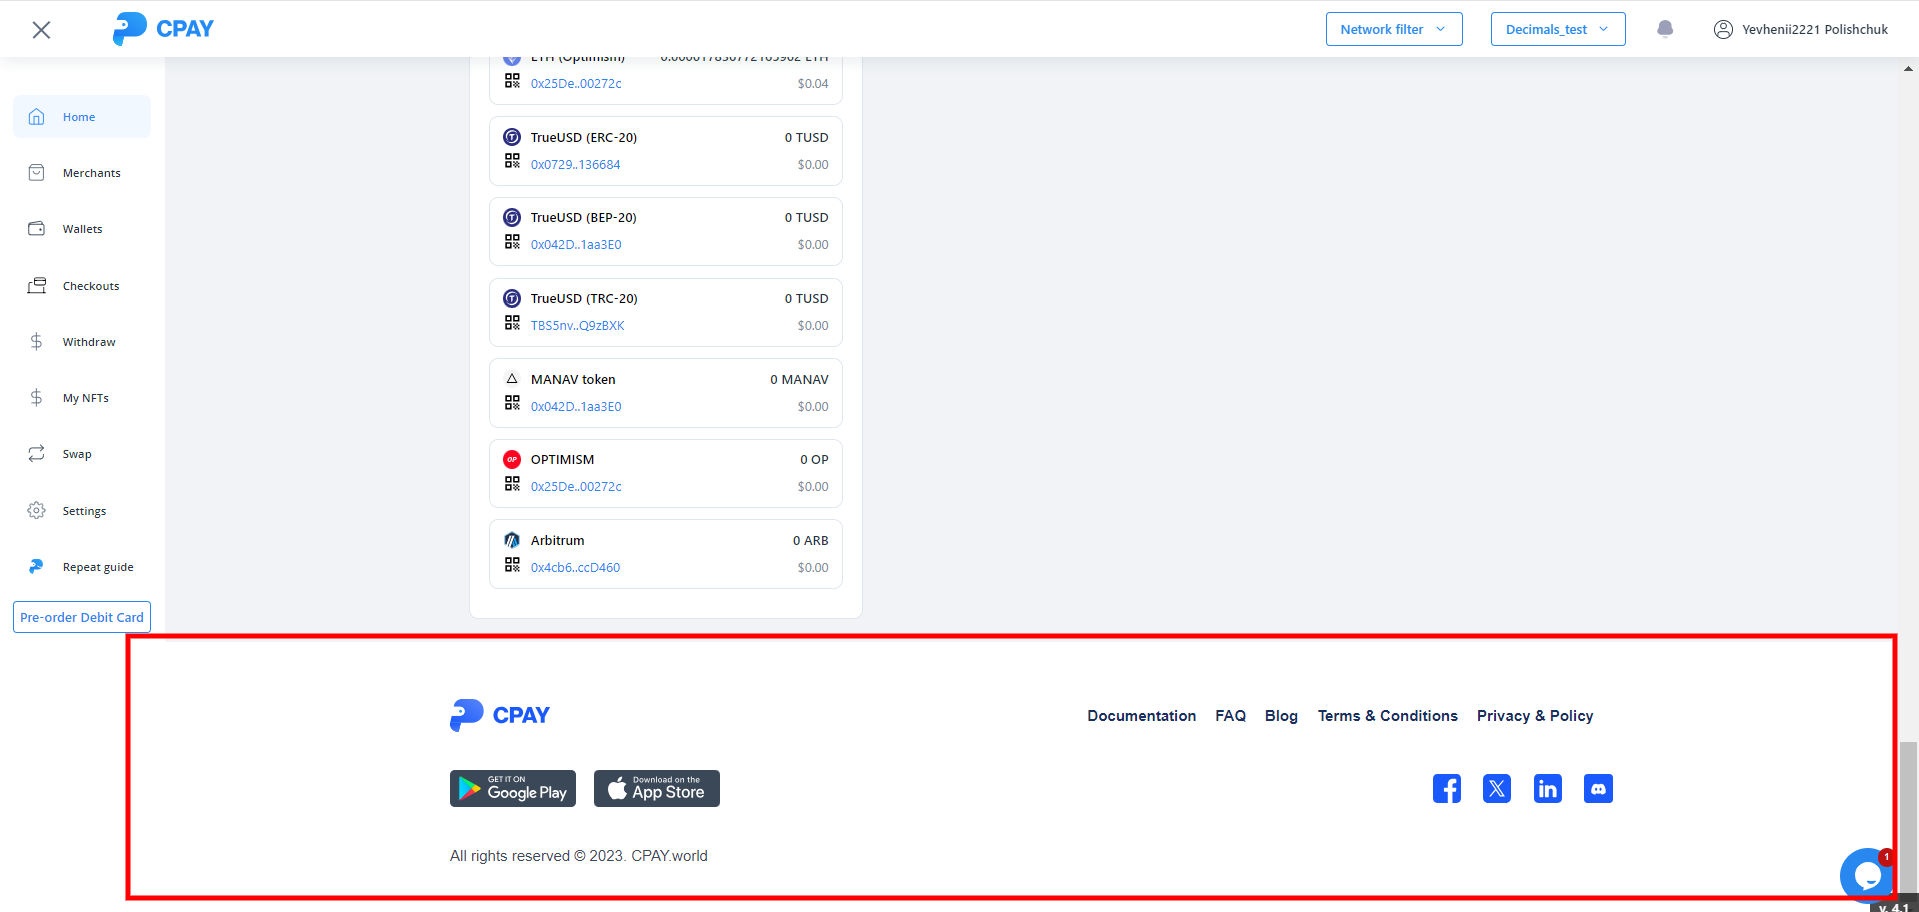Open the Decimals_test dropdown
1919x912 pixels.
[1557, 29]
